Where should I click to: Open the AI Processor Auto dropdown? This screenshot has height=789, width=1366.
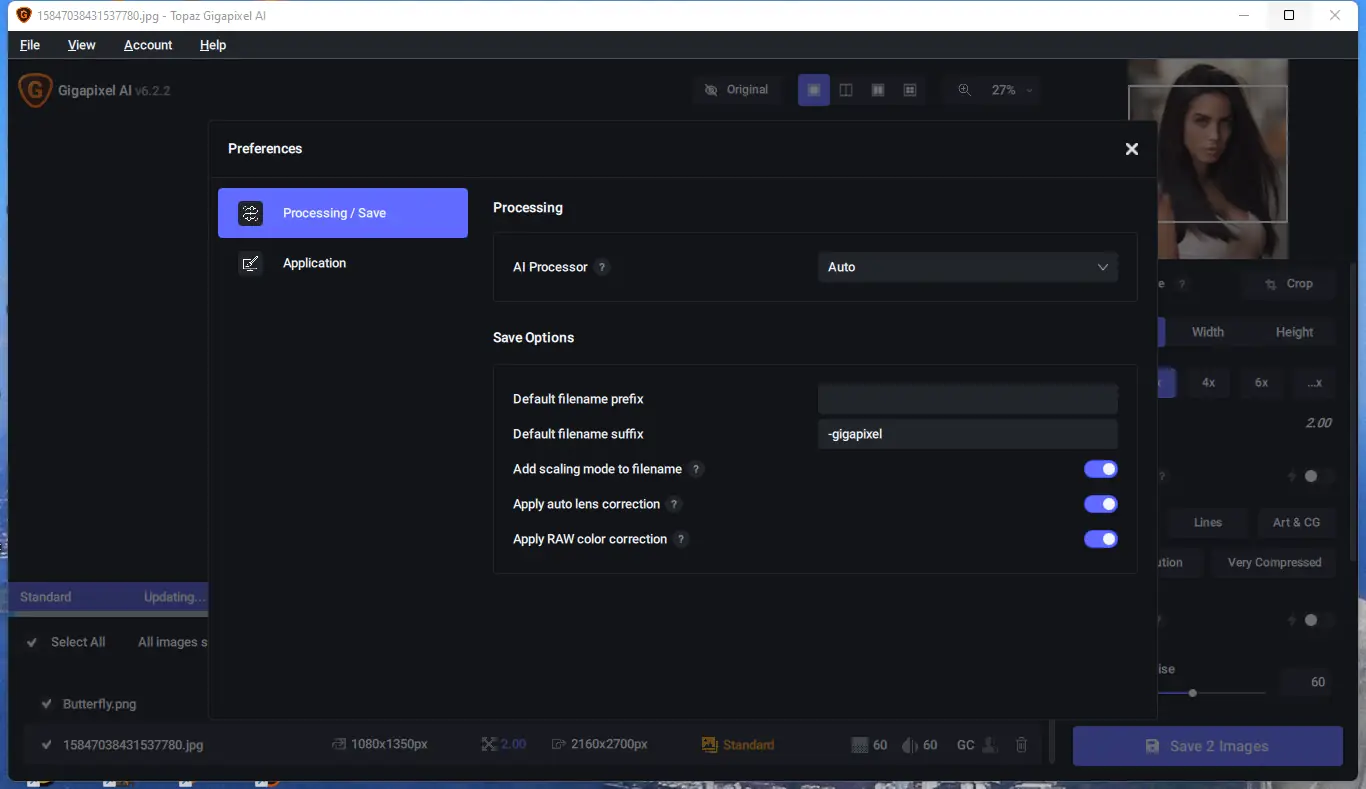[968, 267]
